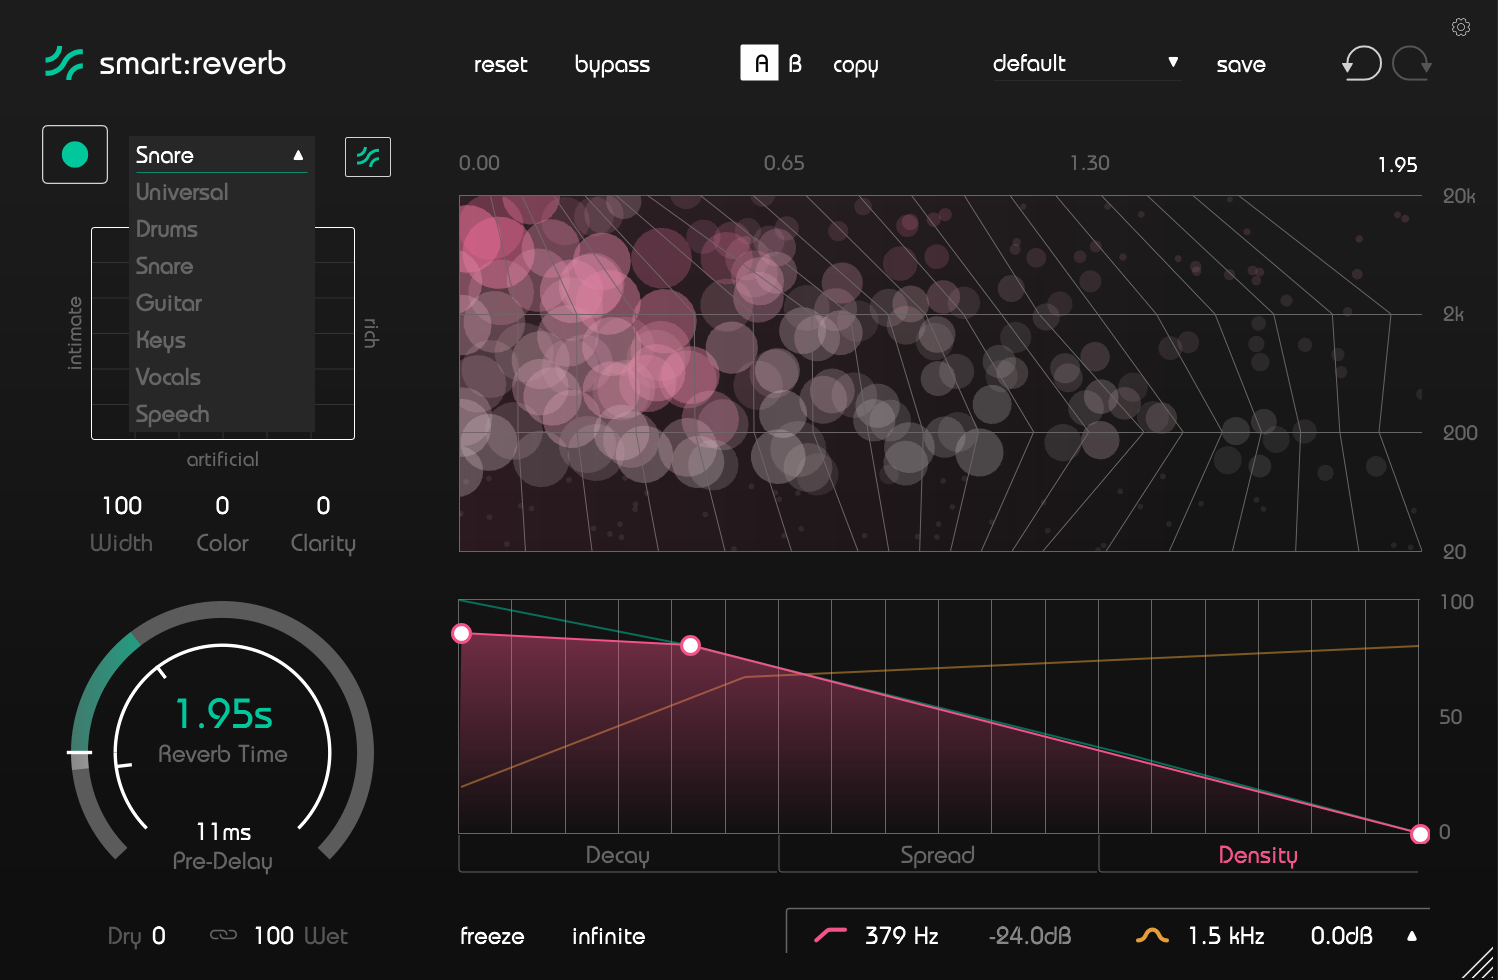1498x980 pixels.
Task: Click the smart:reverb logo icon
Action: [x=64, y=63]
